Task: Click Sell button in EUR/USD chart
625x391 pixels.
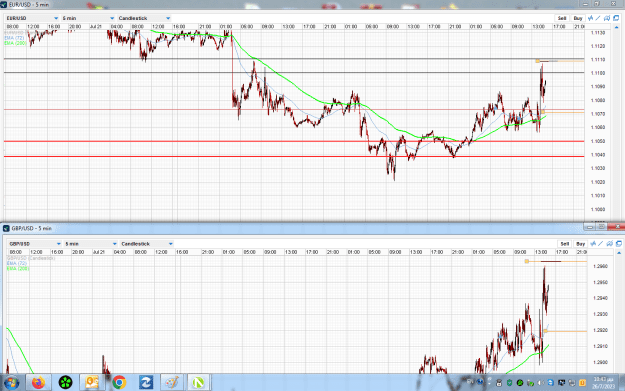Action: pos(562,18)
